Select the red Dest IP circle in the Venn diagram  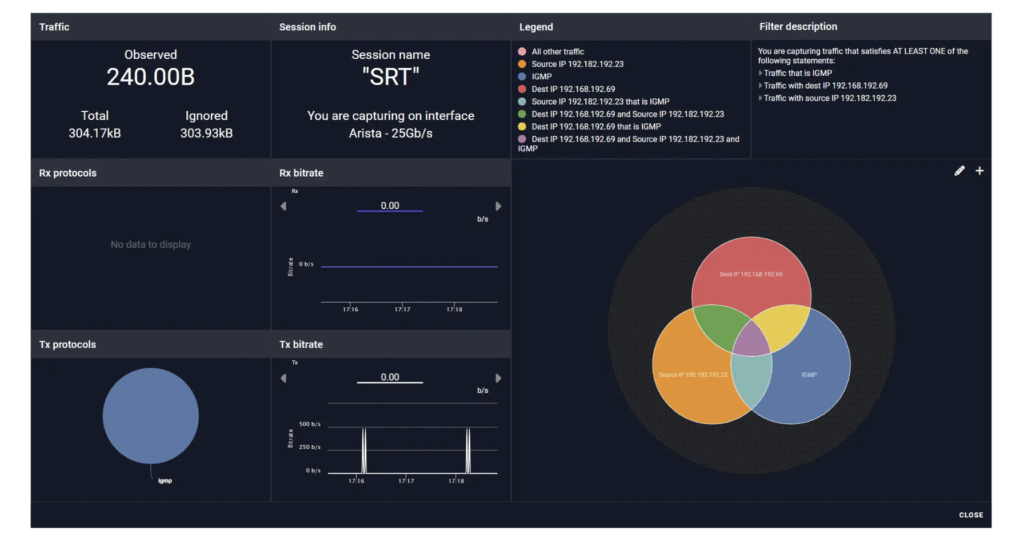coord(750,275)
